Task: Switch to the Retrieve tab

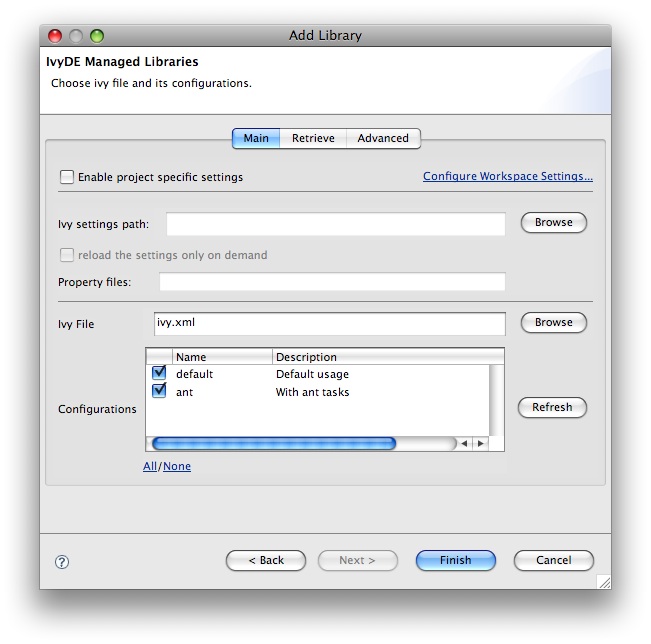Action: (313, 138)
